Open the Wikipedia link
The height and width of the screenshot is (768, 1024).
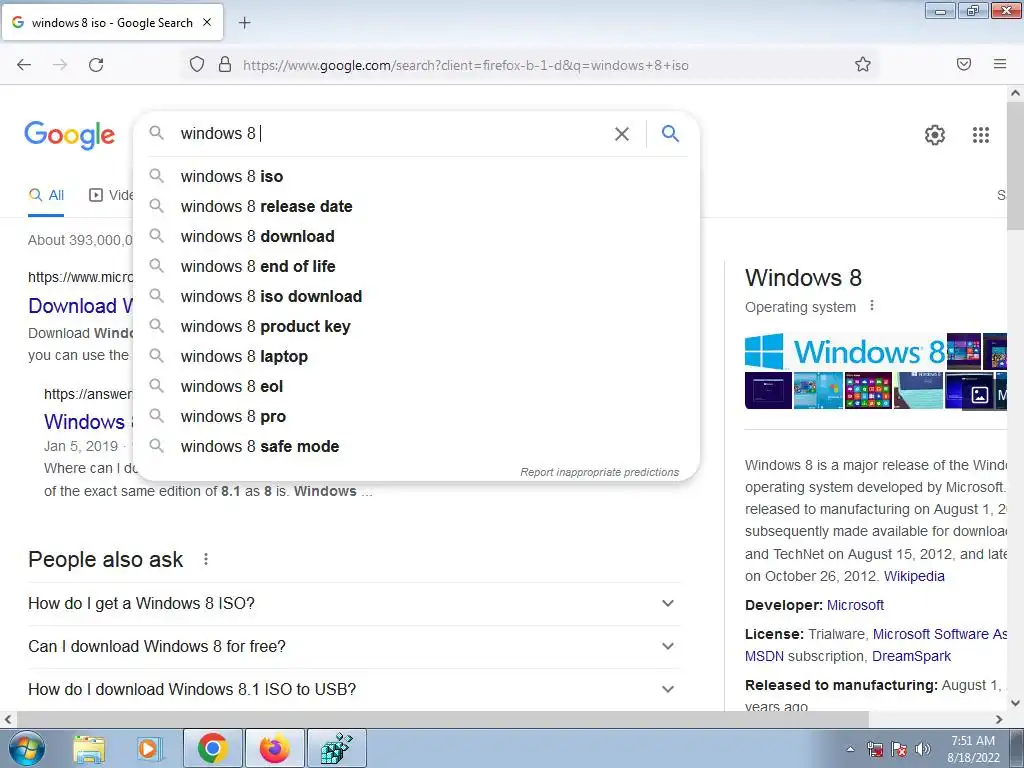[914, 576]
